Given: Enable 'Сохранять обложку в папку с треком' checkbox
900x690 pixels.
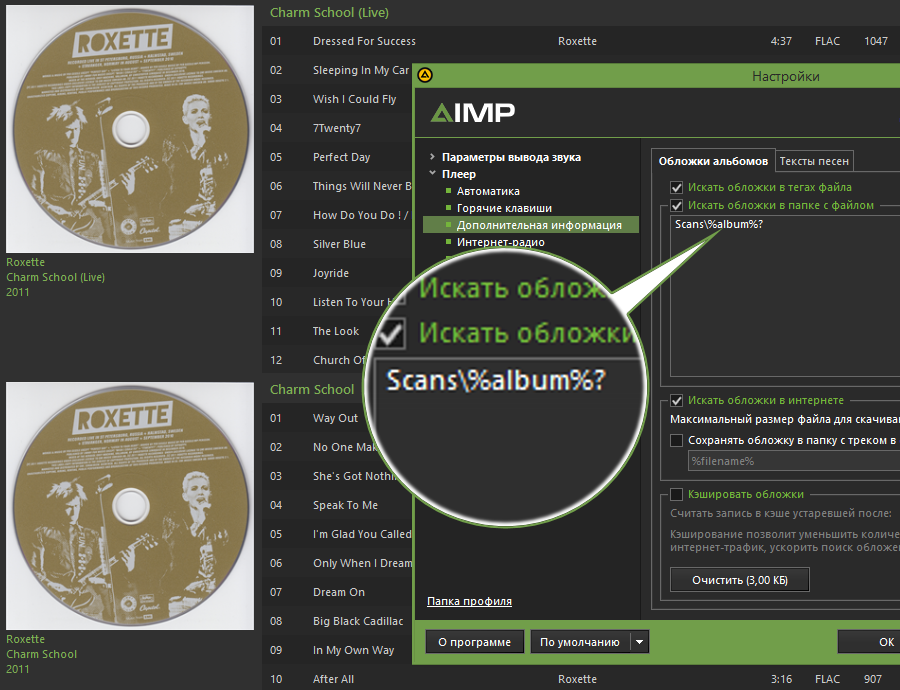Looking at the screenshot, I should click(x=676, y=440).
